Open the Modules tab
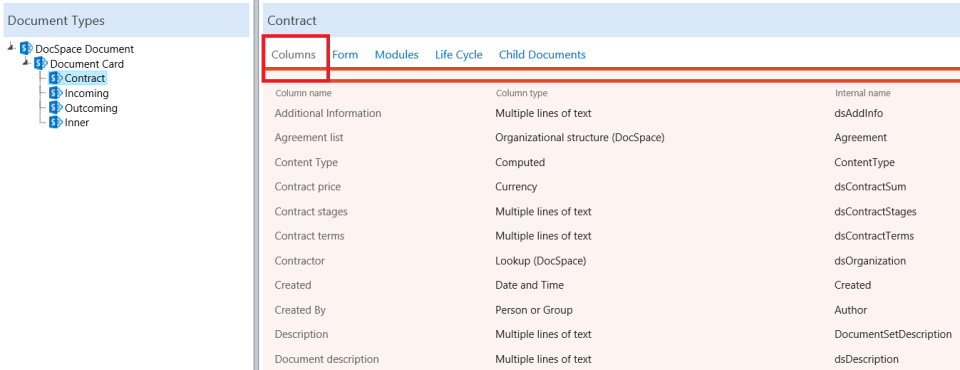 pos(397,55)
